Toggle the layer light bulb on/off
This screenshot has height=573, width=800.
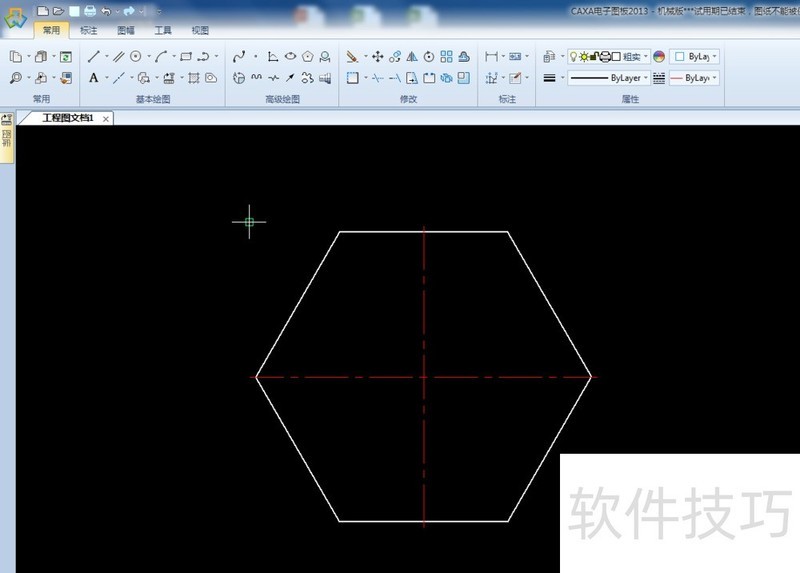[x=573, y=57]
